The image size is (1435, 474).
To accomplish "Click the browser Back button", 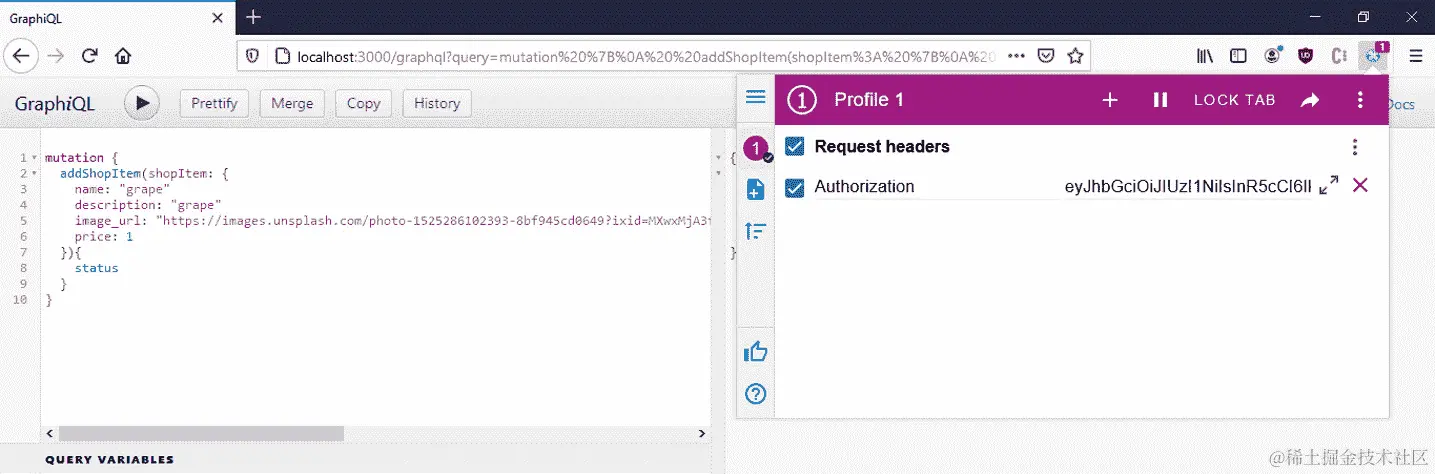I will coord(22,56).
